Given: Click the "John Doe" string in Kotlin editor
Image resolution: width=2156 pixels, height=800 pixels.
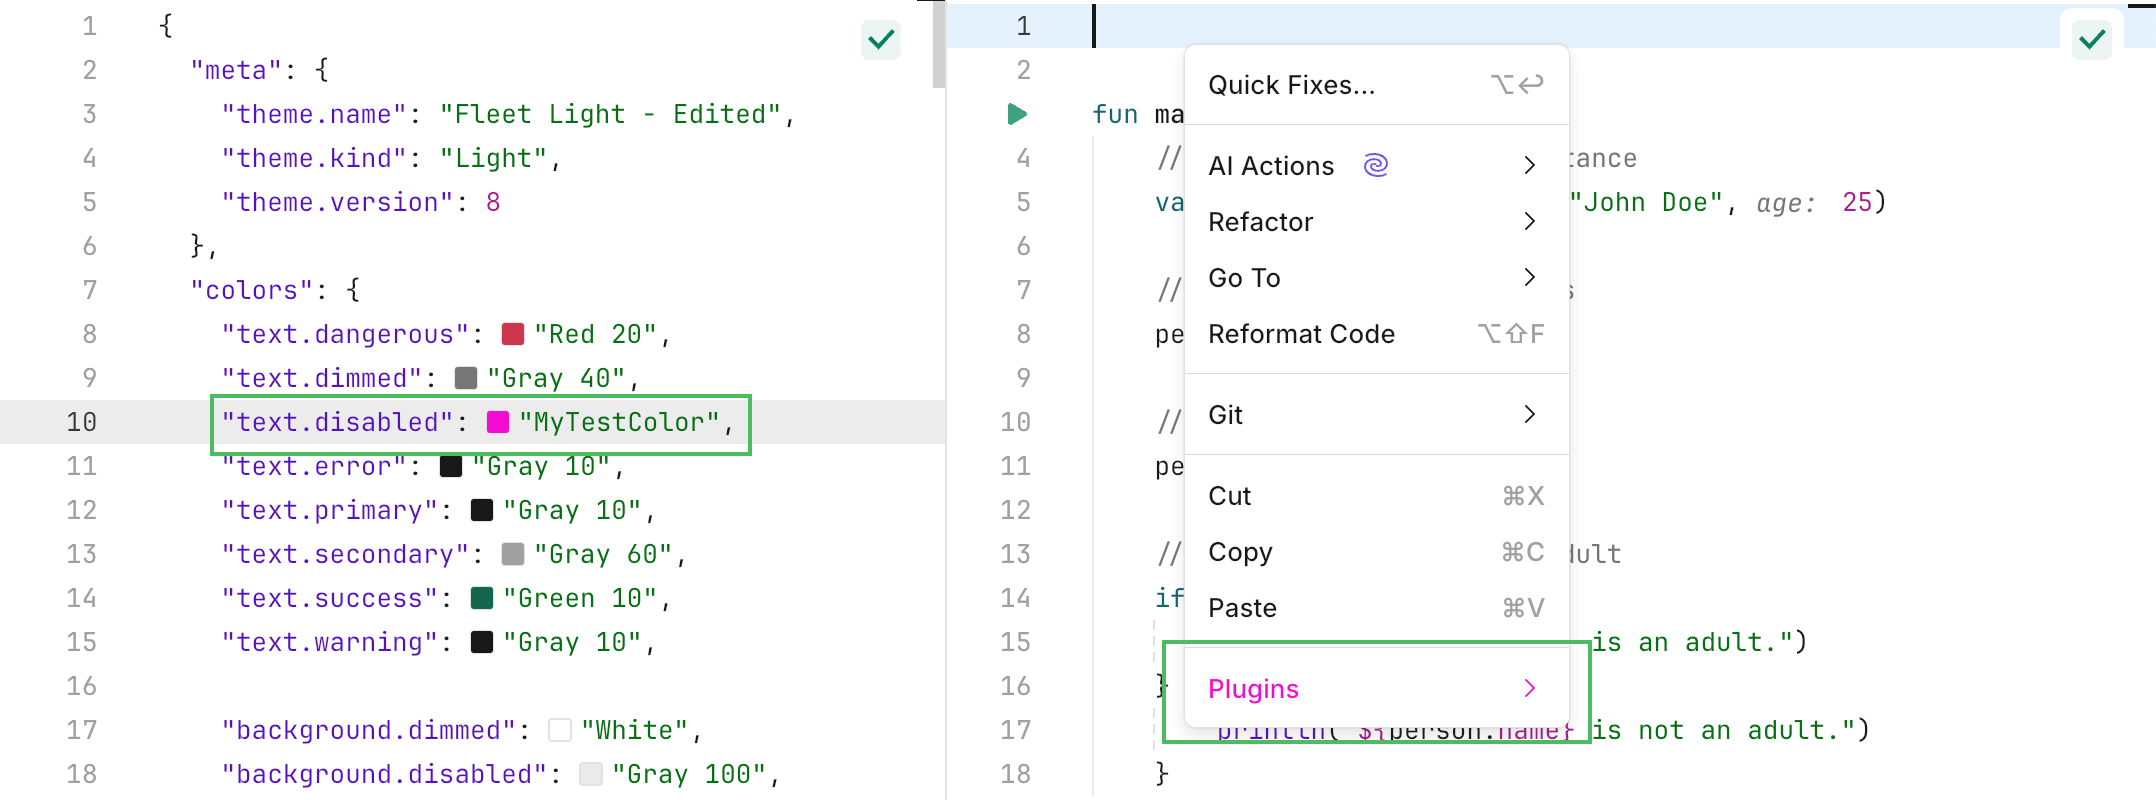Looking at the screenshot, I should tap(1646, 202).
